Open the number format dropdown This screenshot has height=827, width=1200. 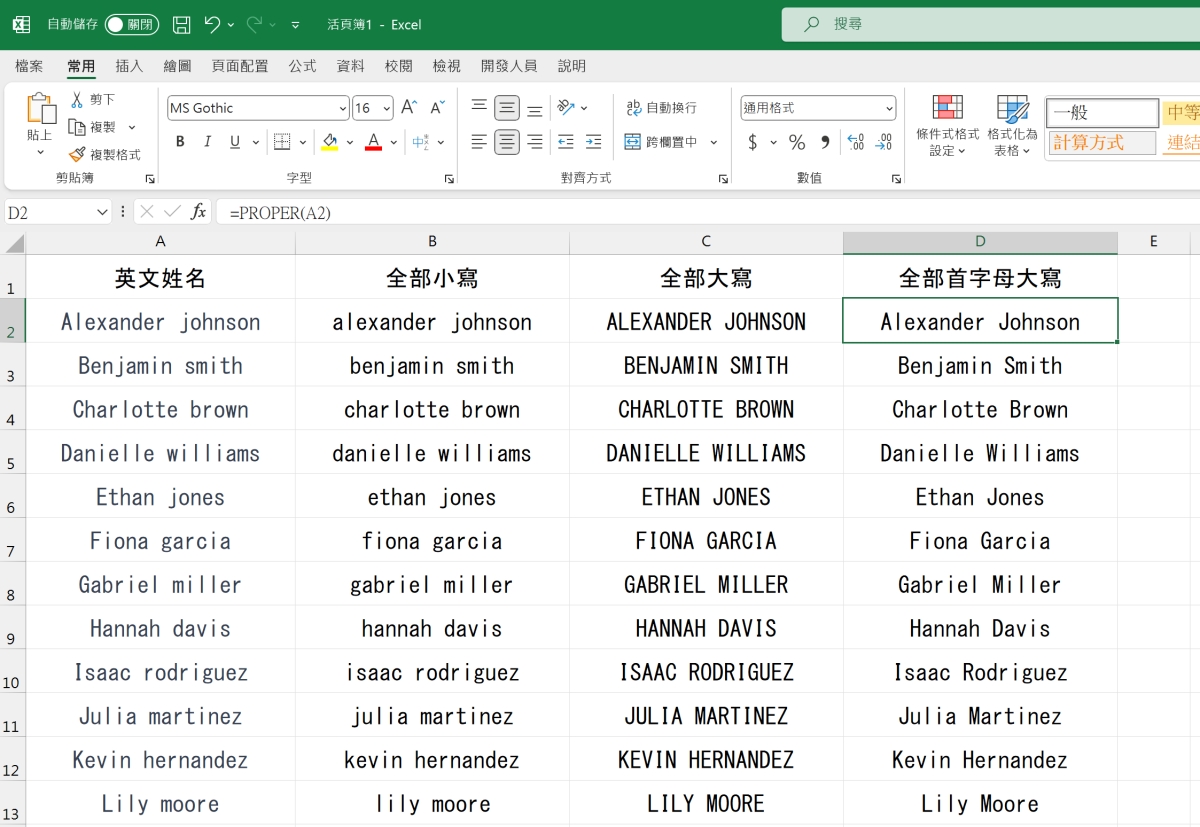tap(889, 108)
